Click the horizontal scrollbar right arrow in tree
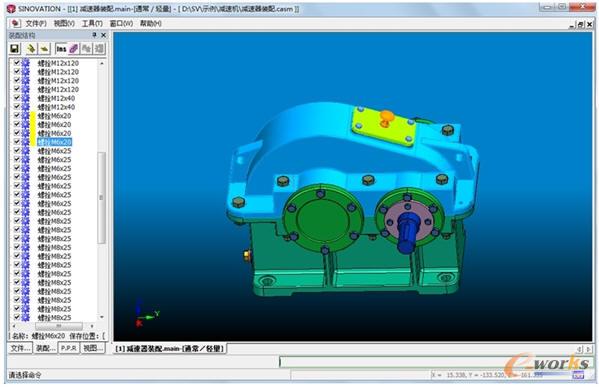The height and width of the screenshot is (387, 599). coord(92,326)
